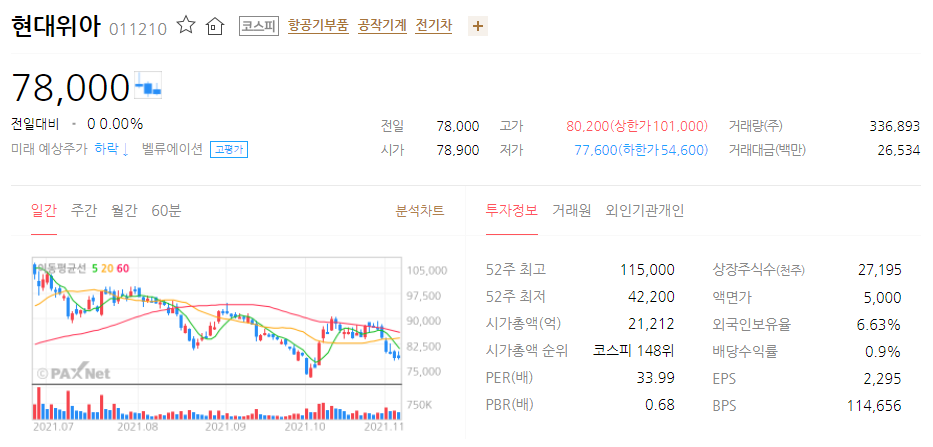The height and width of the screenshot is (447, 933).
Task: Click the 2021.10 date label on chart
Action: pos(305,427)
